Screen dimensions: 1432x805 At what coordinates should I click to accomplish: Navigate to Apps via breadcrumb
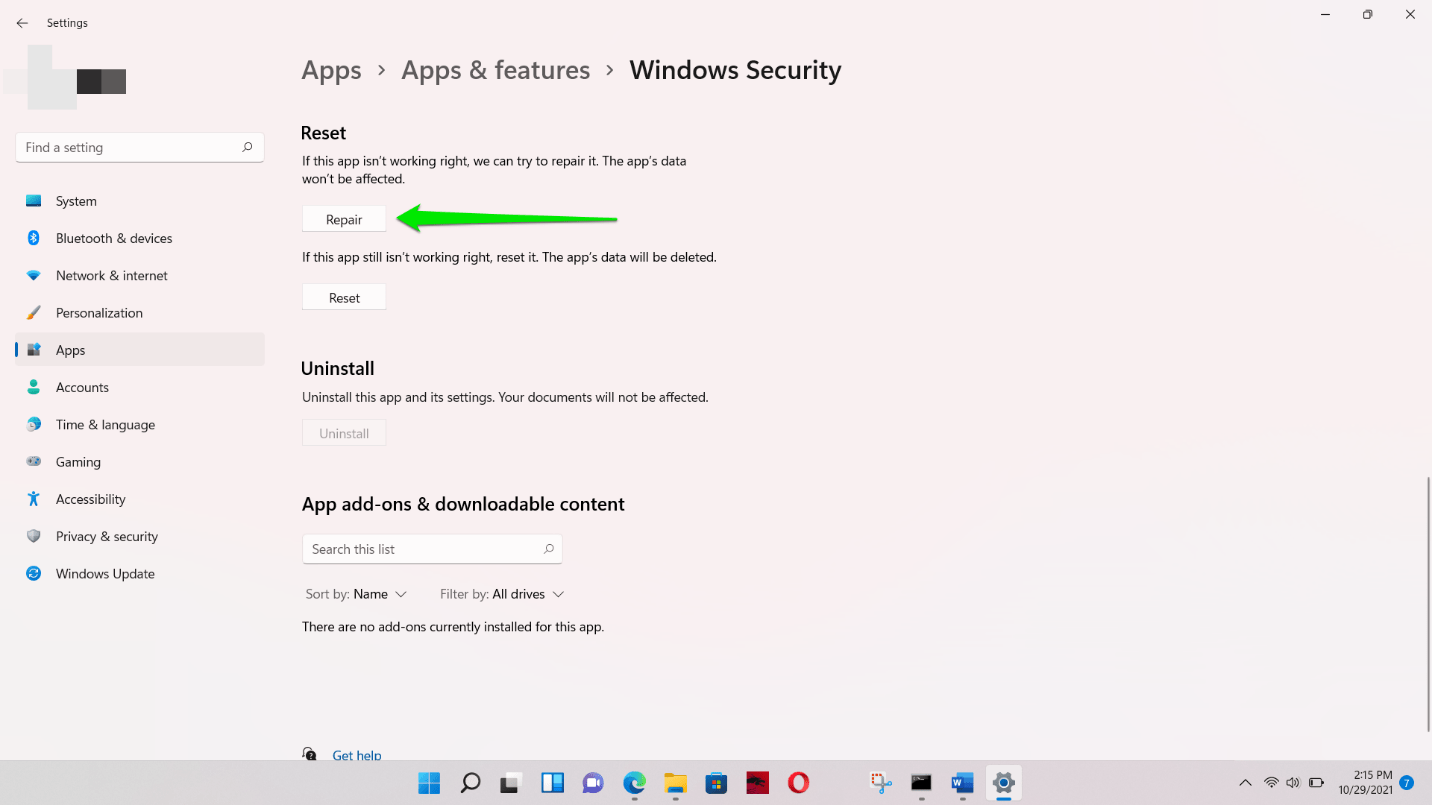(x=331, y=70)
